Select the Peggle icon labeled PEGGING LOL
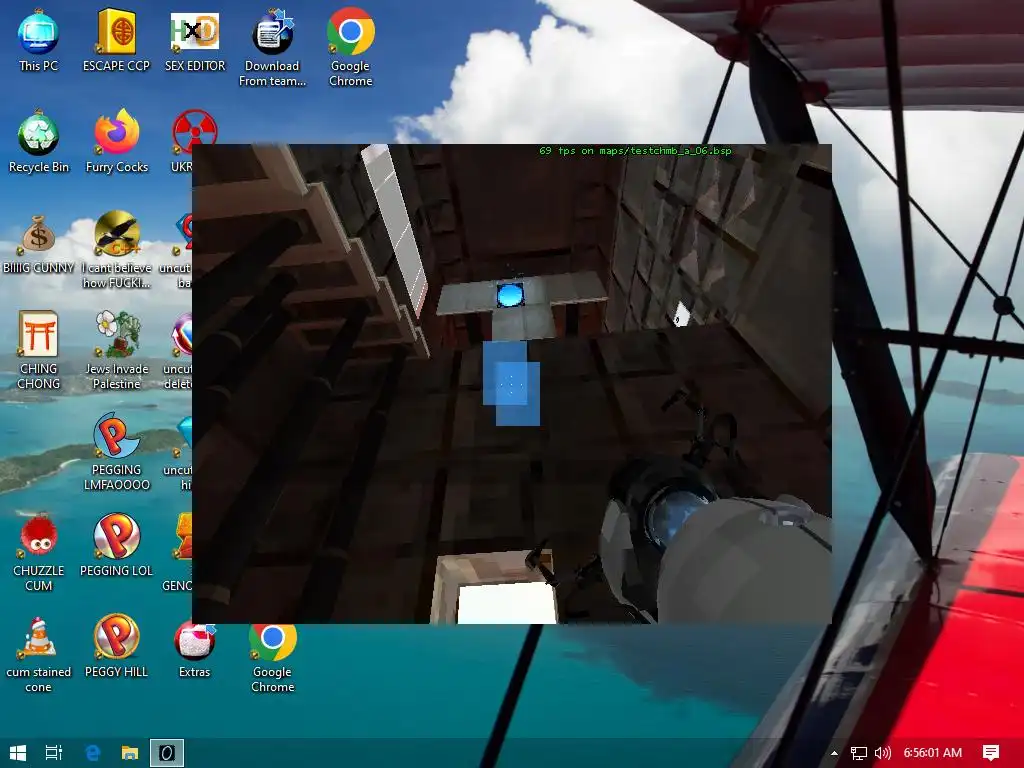 (x=116, y=546)
